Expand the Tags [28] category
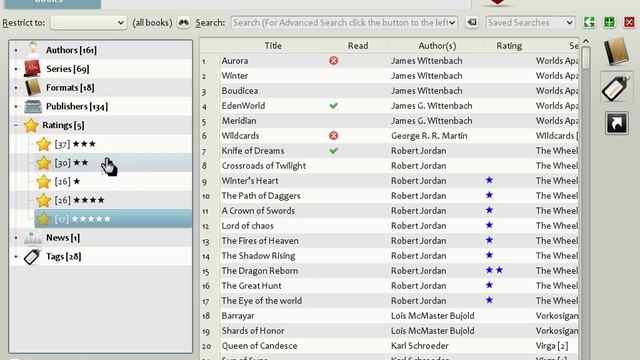 (x=16, y=257)
